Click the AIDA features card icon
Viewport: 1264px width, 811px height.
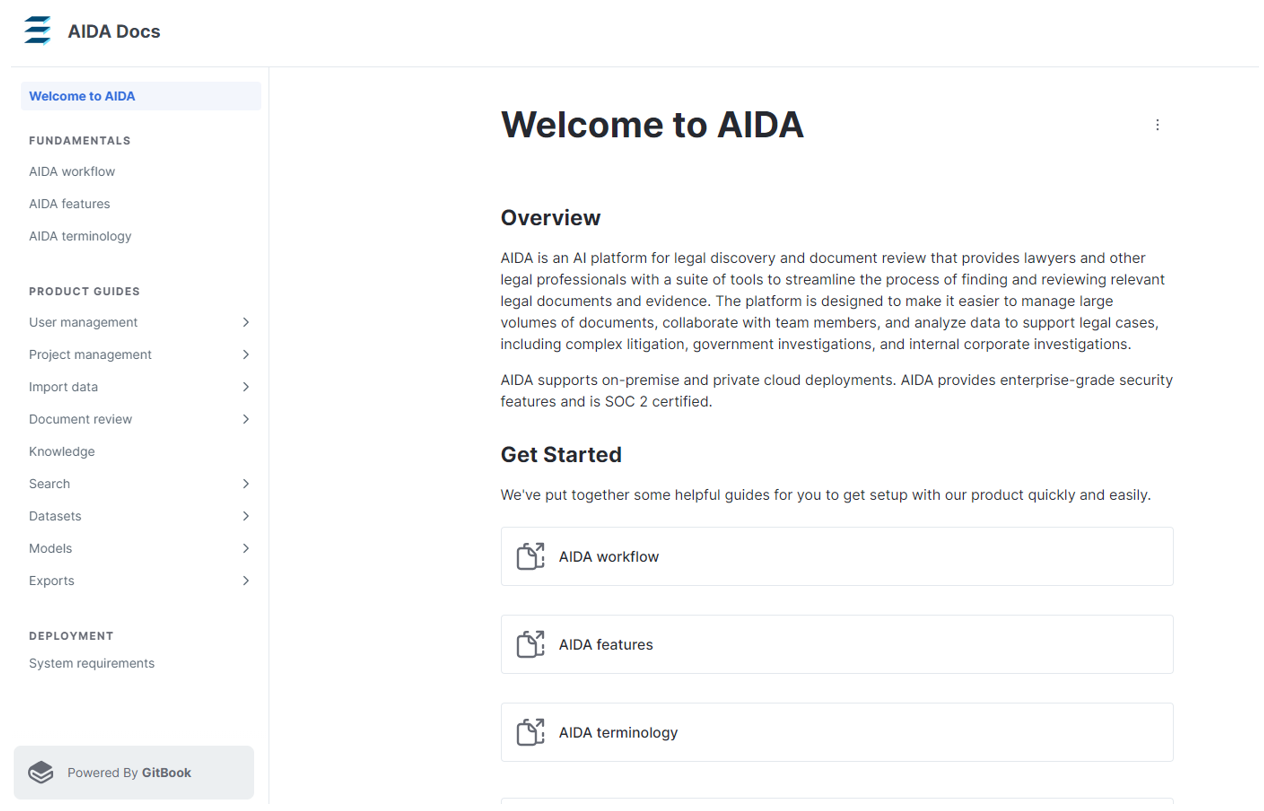click(531, 644)
